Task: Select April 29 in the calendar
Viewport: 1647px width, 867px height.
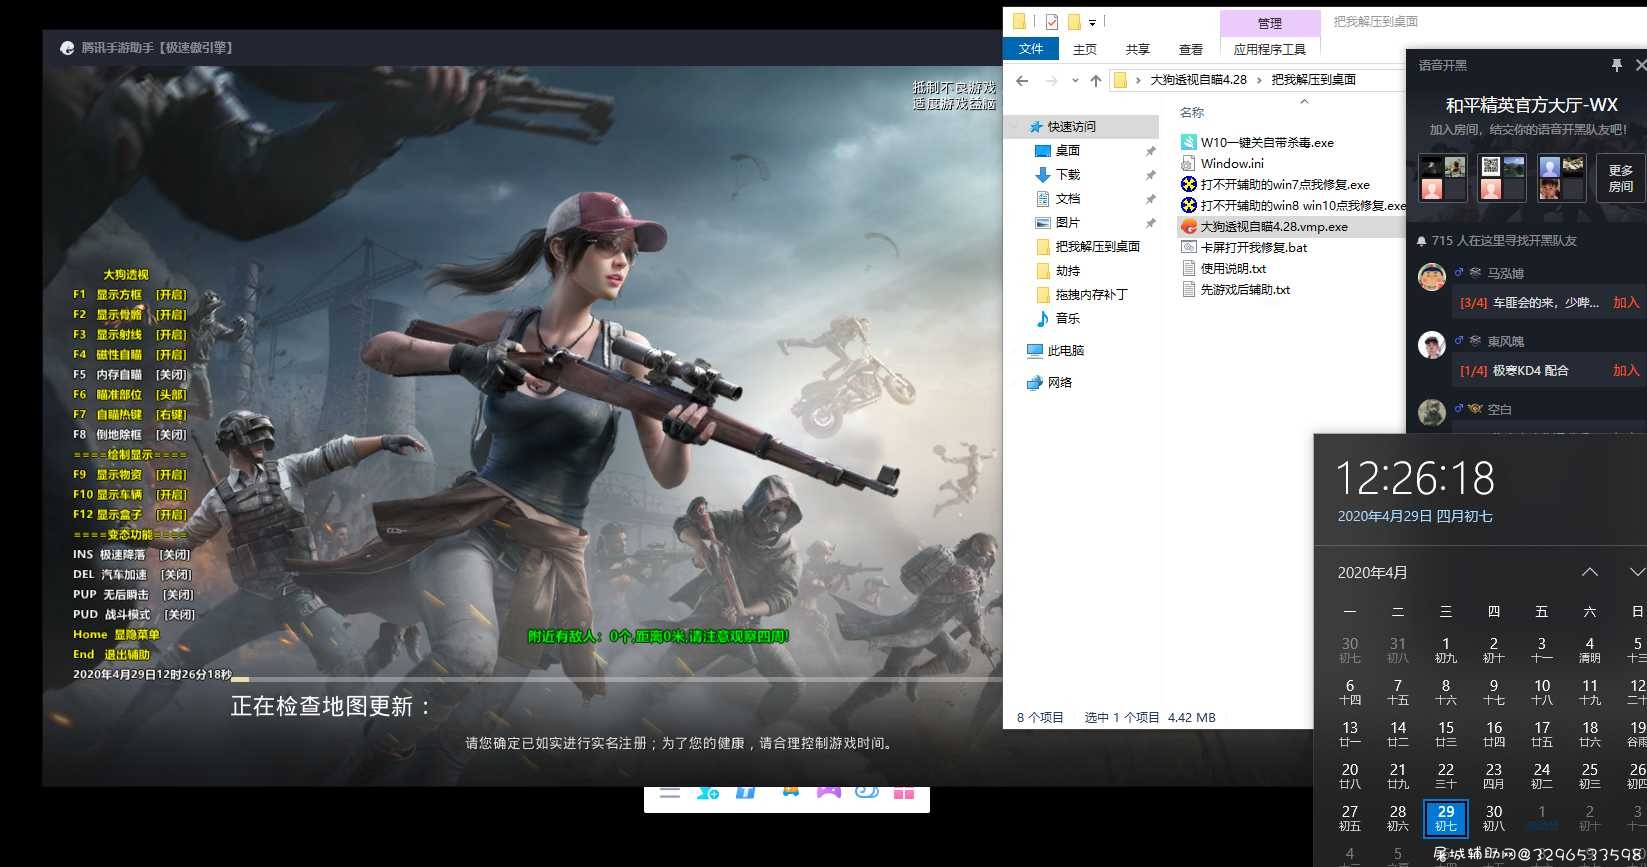Action: click(x=1446, y=818)
